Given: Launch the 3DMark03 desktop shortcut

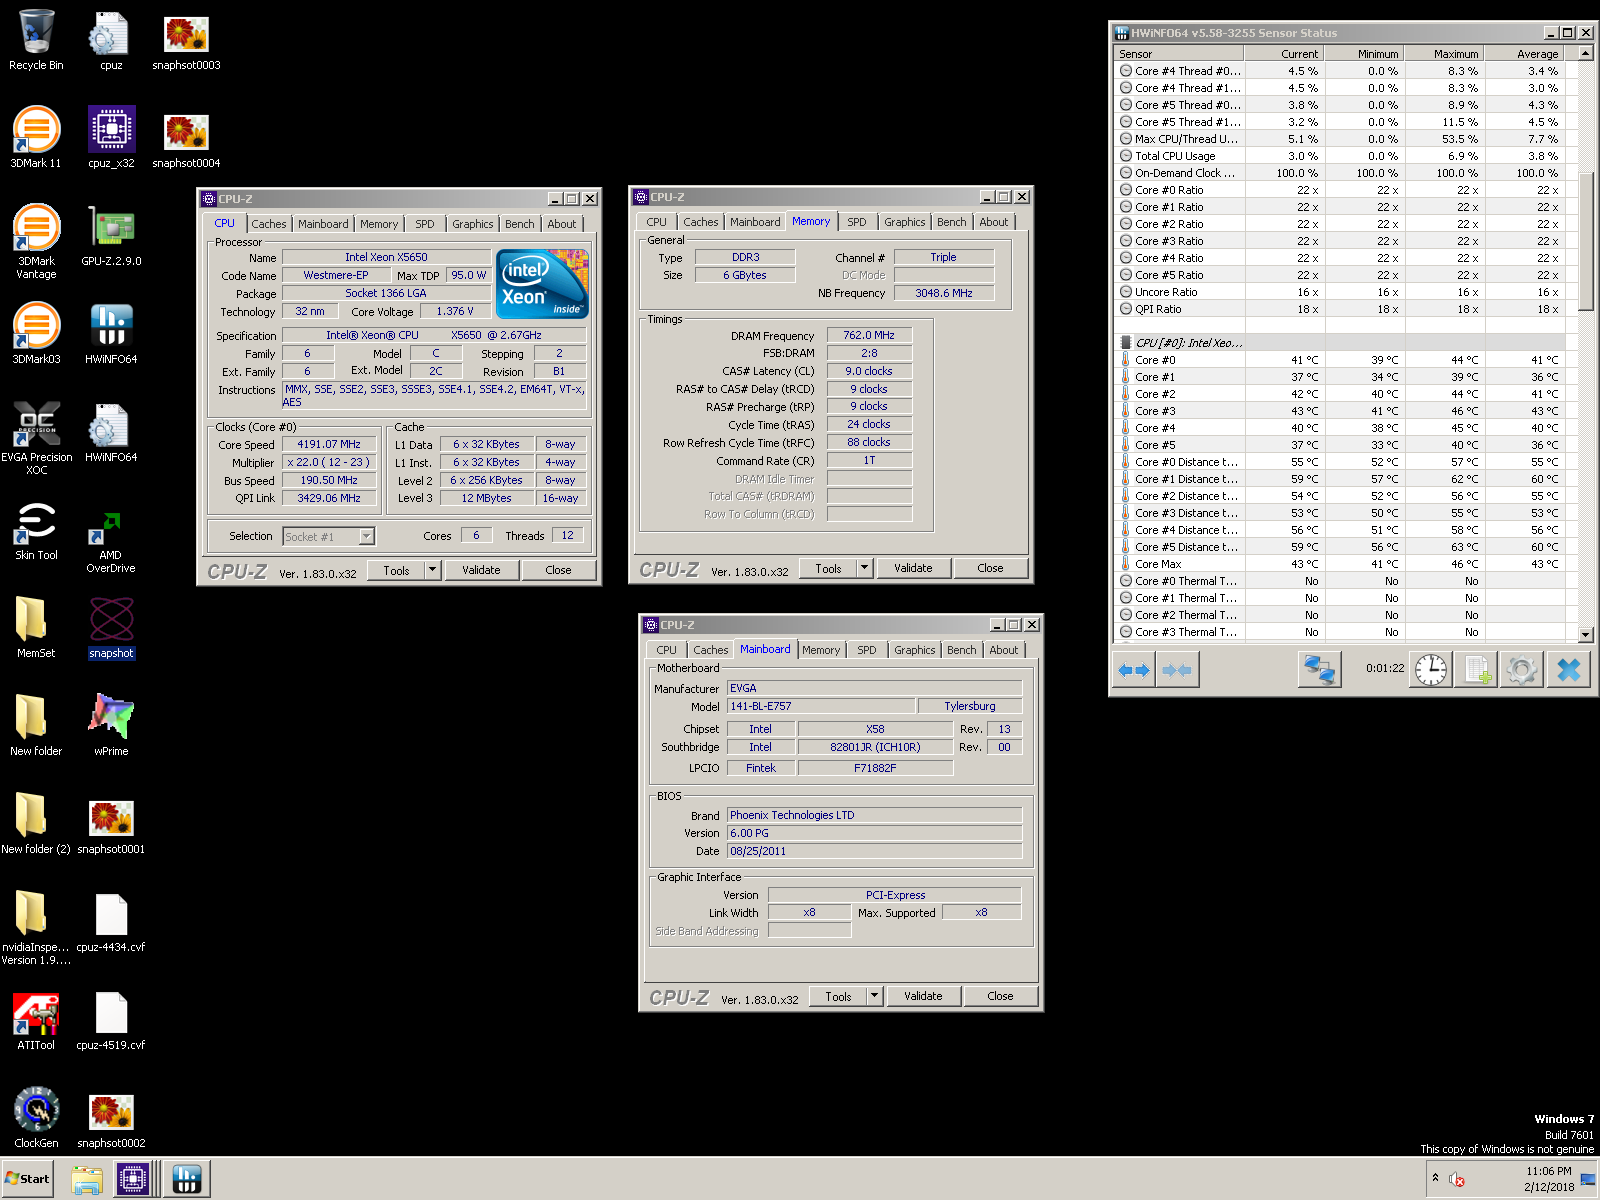Looking at the screenshot, I should point(36,334).
